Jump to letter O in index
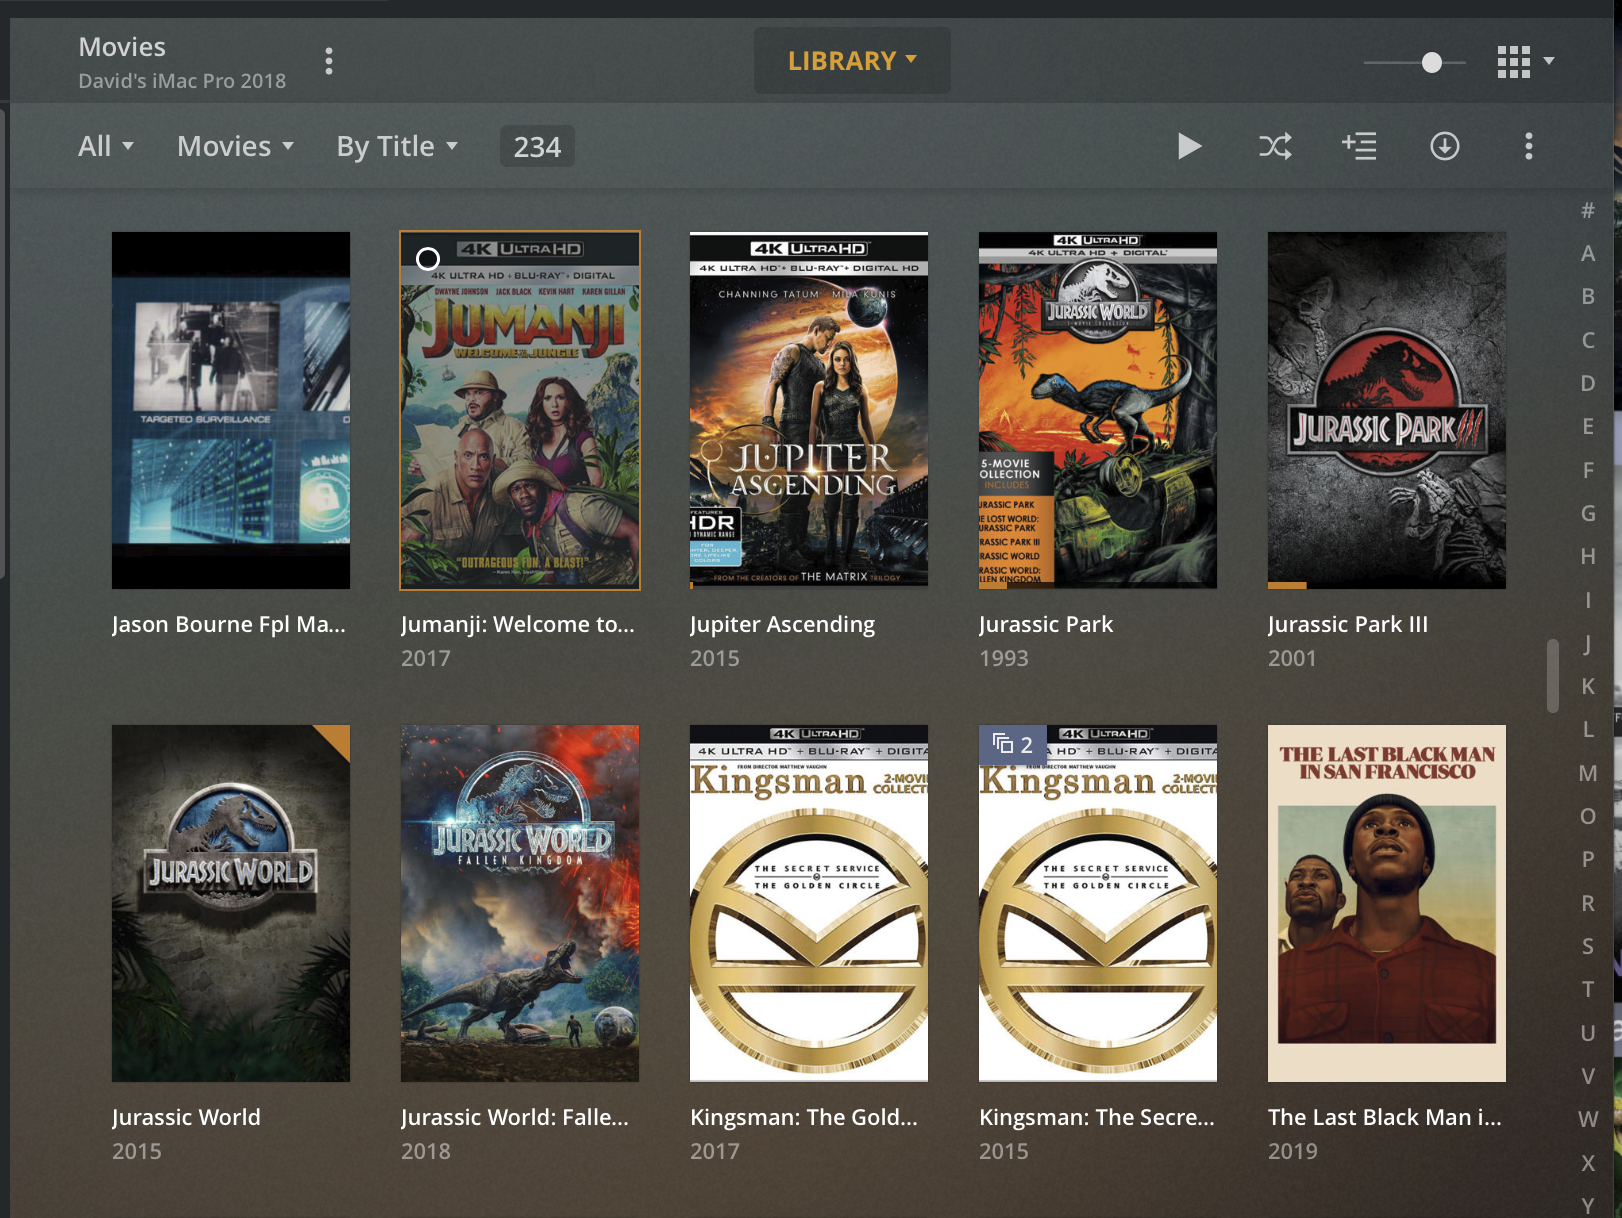Screen dimensions: 1622x1218 click(x=1588, y=816)
